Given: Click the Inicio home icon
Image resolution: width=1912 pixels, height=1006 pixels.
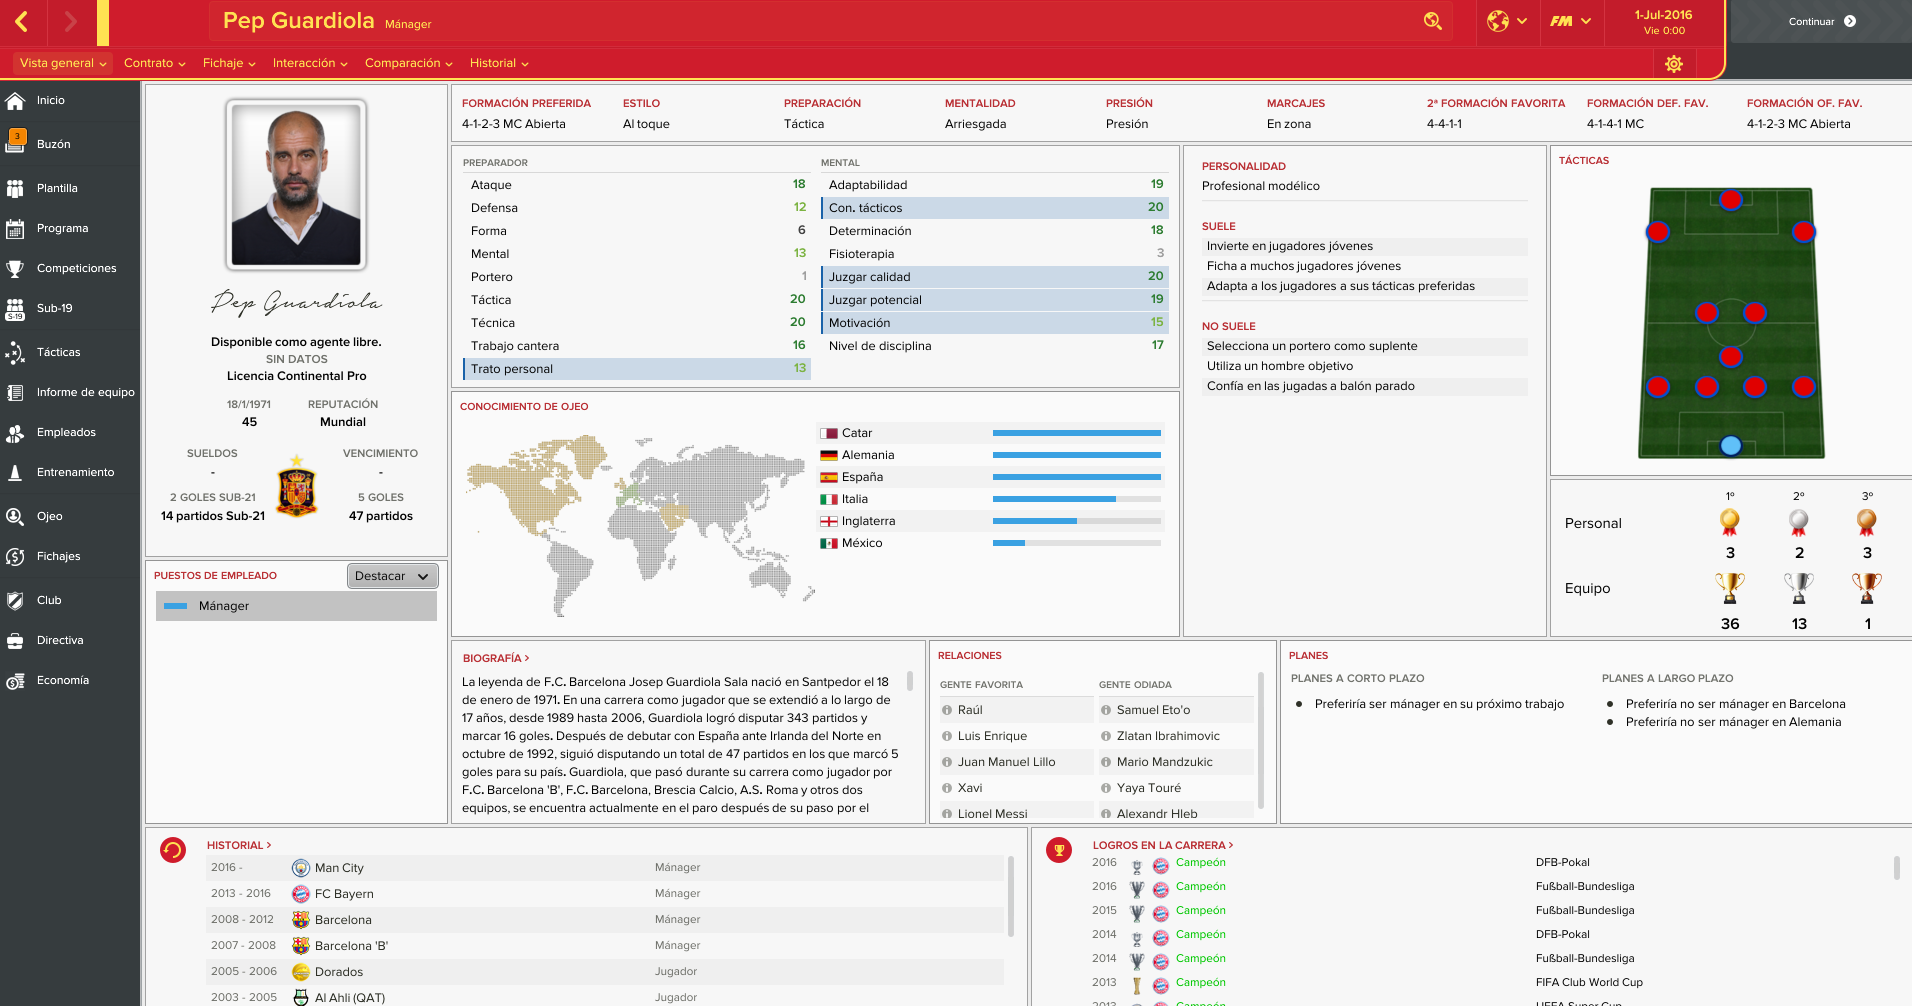Looking at the screenshot, I should [15, 100].
